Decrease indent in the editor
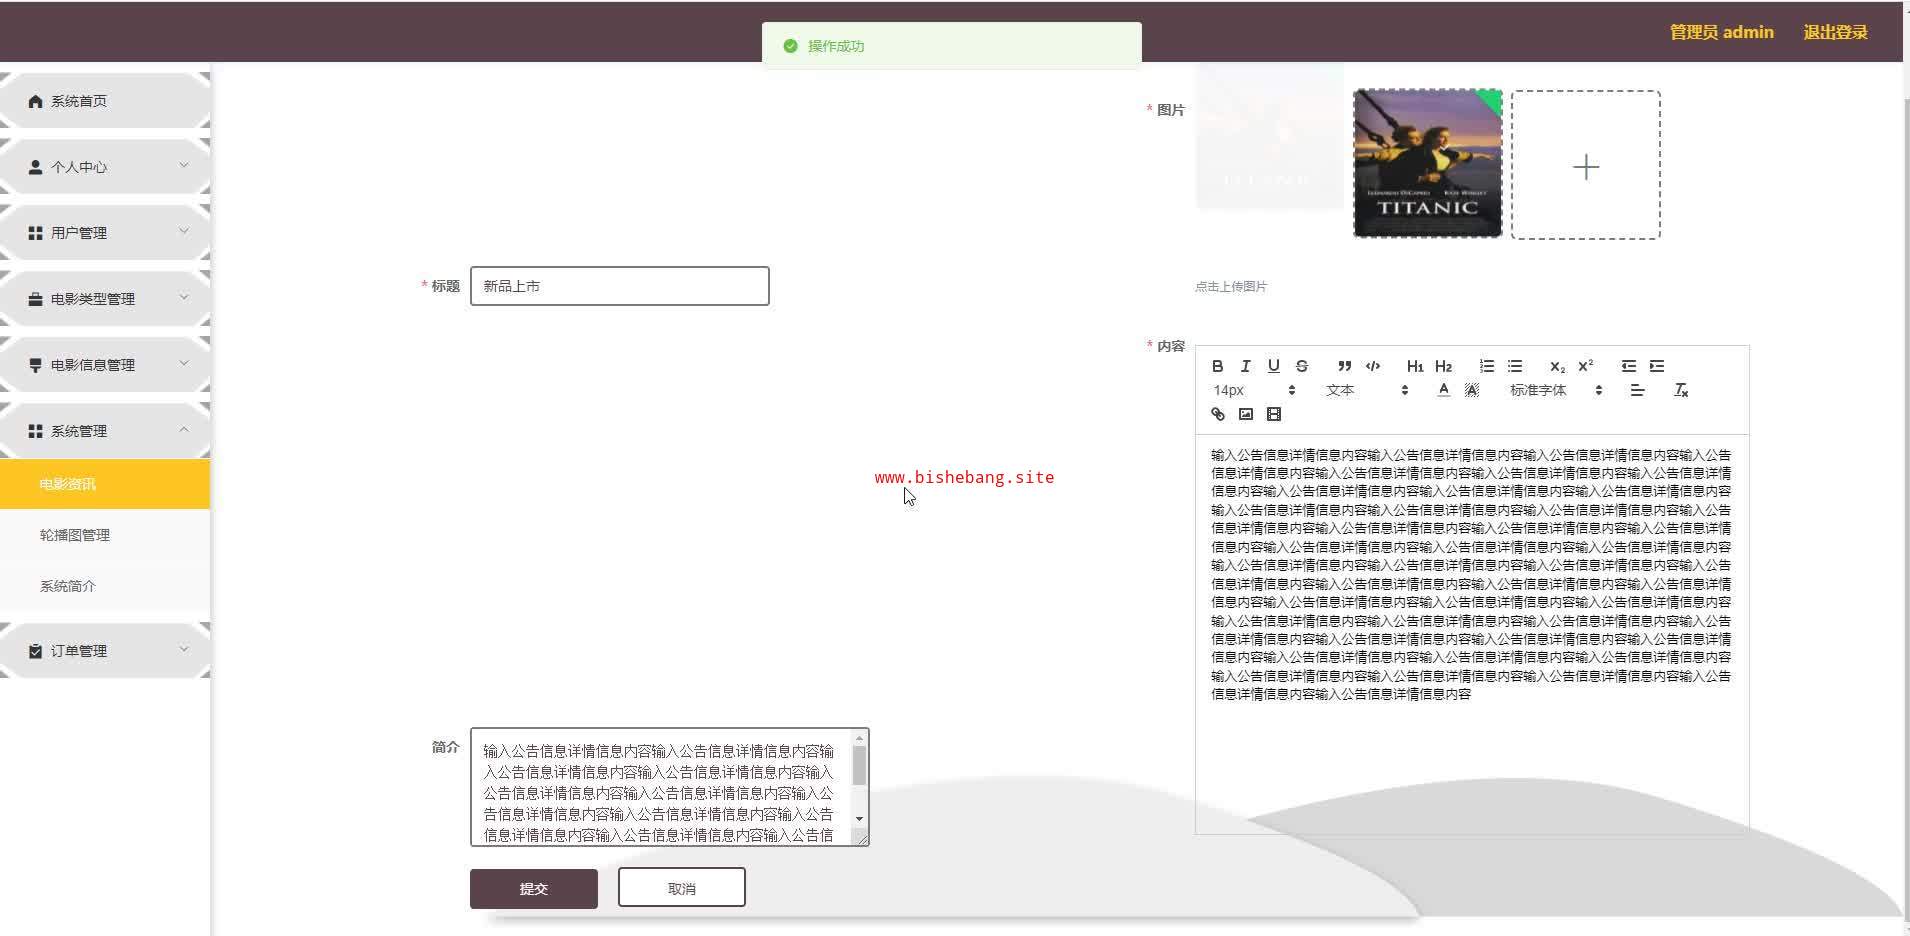The image size is (1910, 936). tap(1629, 366)
